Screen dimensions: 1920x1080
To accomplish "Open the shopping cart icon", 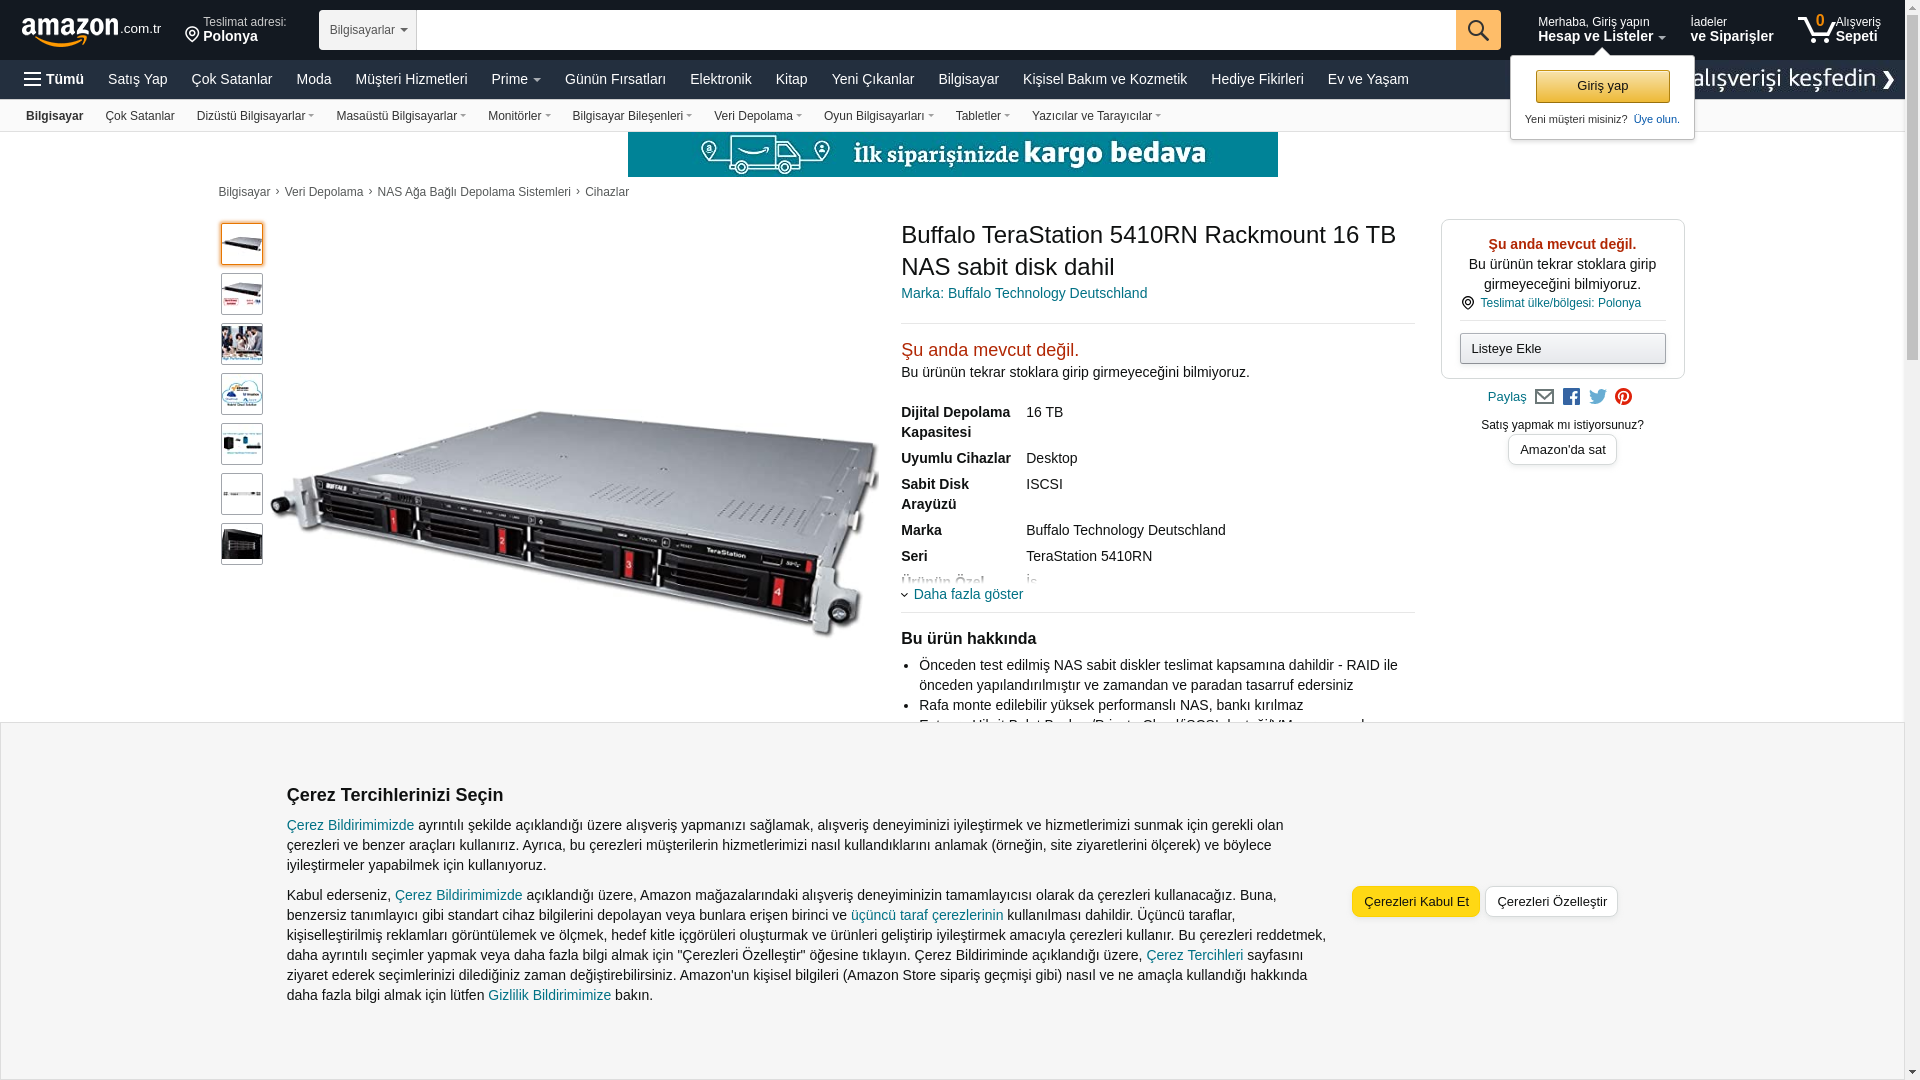I will tap(1816, 30).
